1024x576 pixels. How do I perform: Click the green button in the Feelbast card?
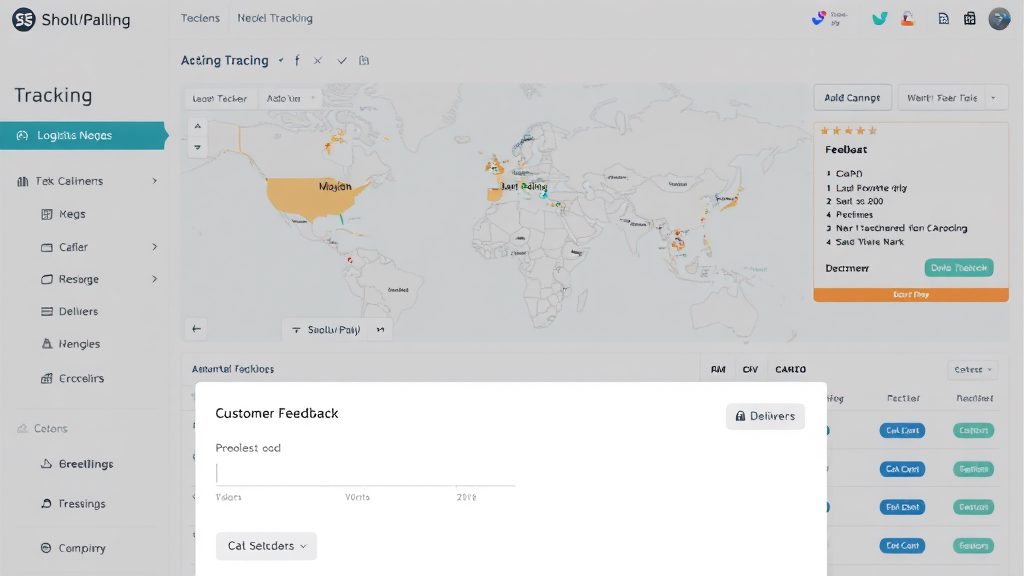959,268
